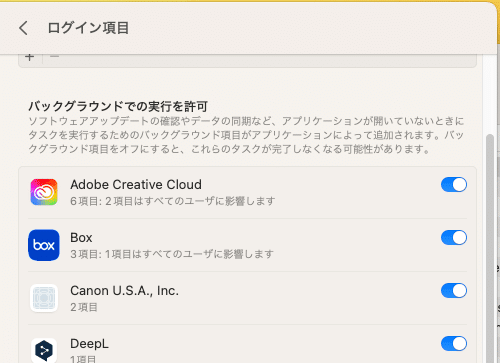Click the Canon U.S.A., Inc. icon
The image size is (500, 363).
coord(44,298)
